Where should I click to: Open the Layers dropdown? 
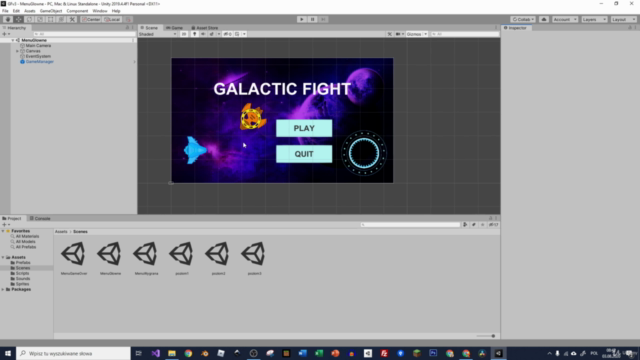[594, 19]
